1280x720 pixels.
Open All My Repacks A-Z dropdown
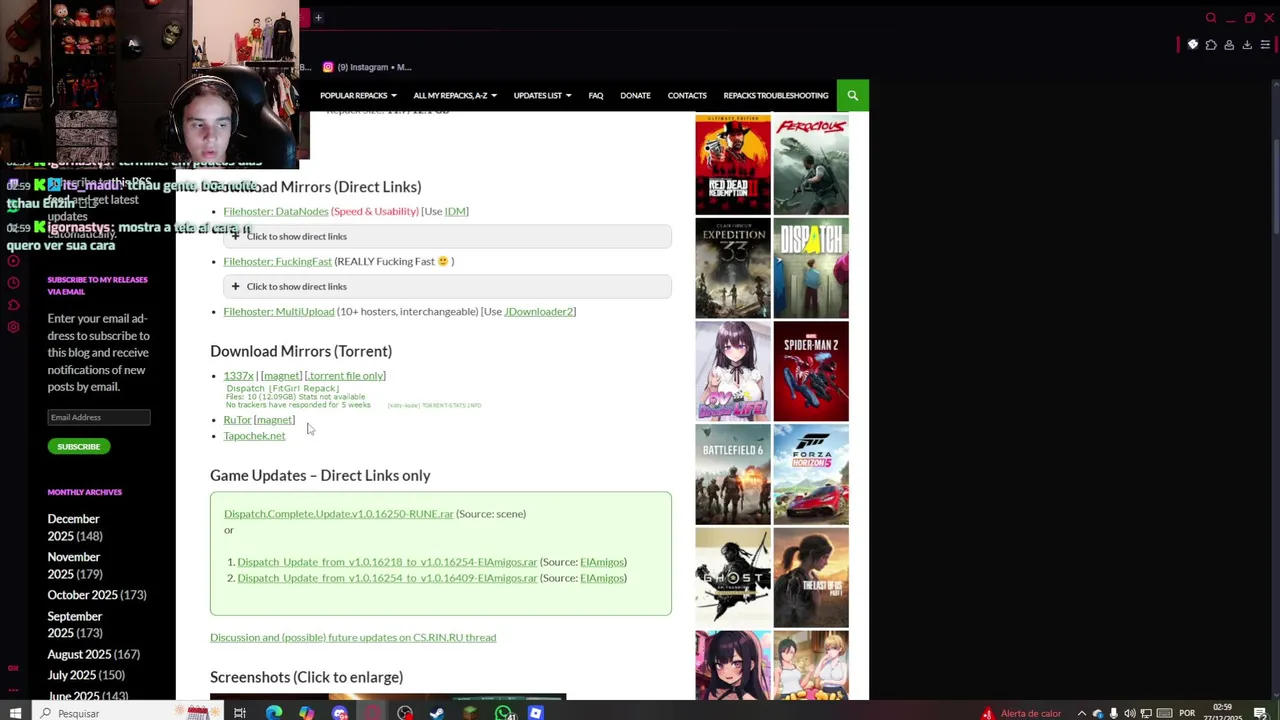pyautogui.click(x=455, y=95)
